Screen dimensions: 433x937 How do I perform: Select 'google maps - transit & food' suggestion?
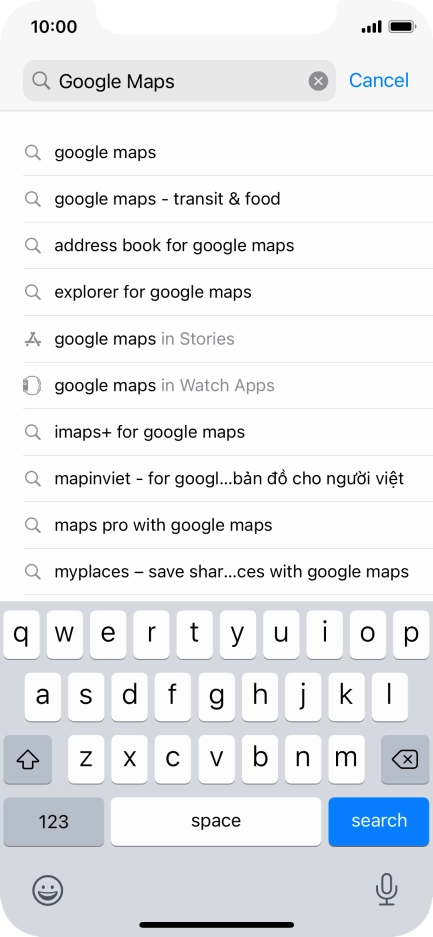(x=227, y=199)
